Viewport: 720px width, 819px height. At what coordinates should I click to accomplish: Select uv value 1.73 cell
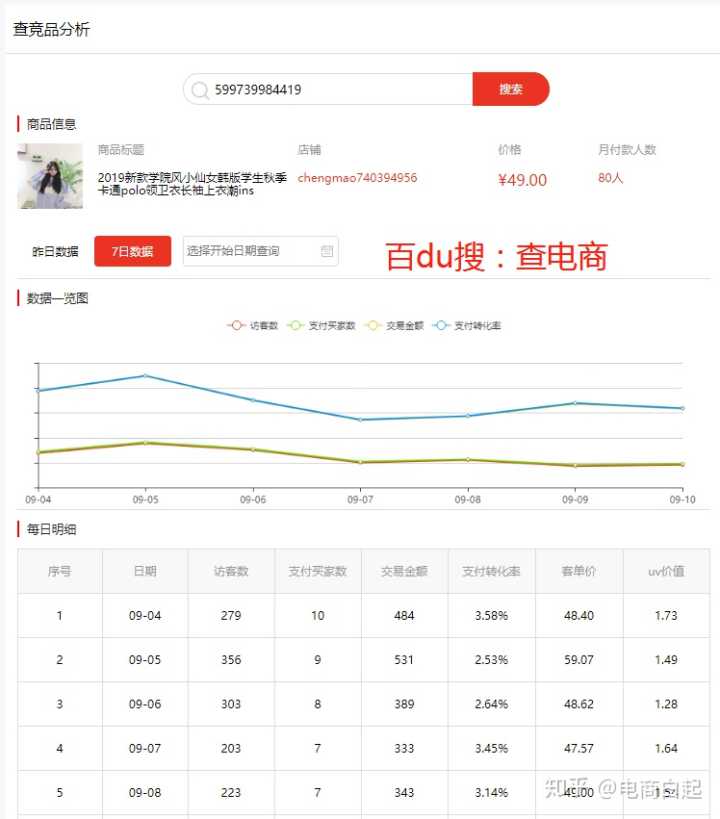tap(666, 616)
